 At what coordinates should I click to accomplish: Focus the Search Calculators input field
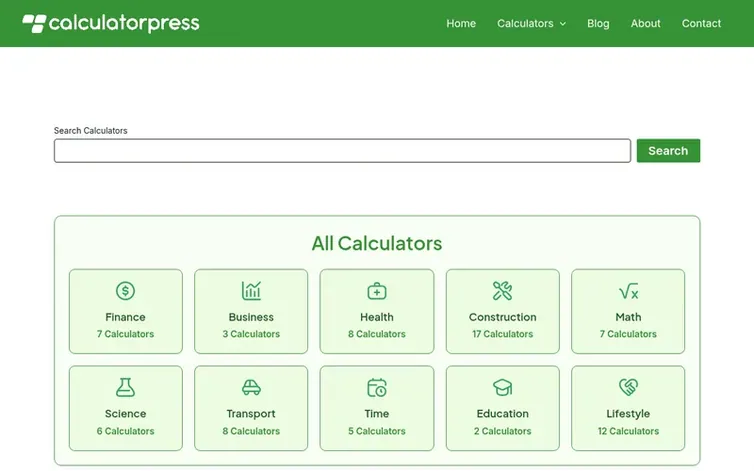[342, 151]
